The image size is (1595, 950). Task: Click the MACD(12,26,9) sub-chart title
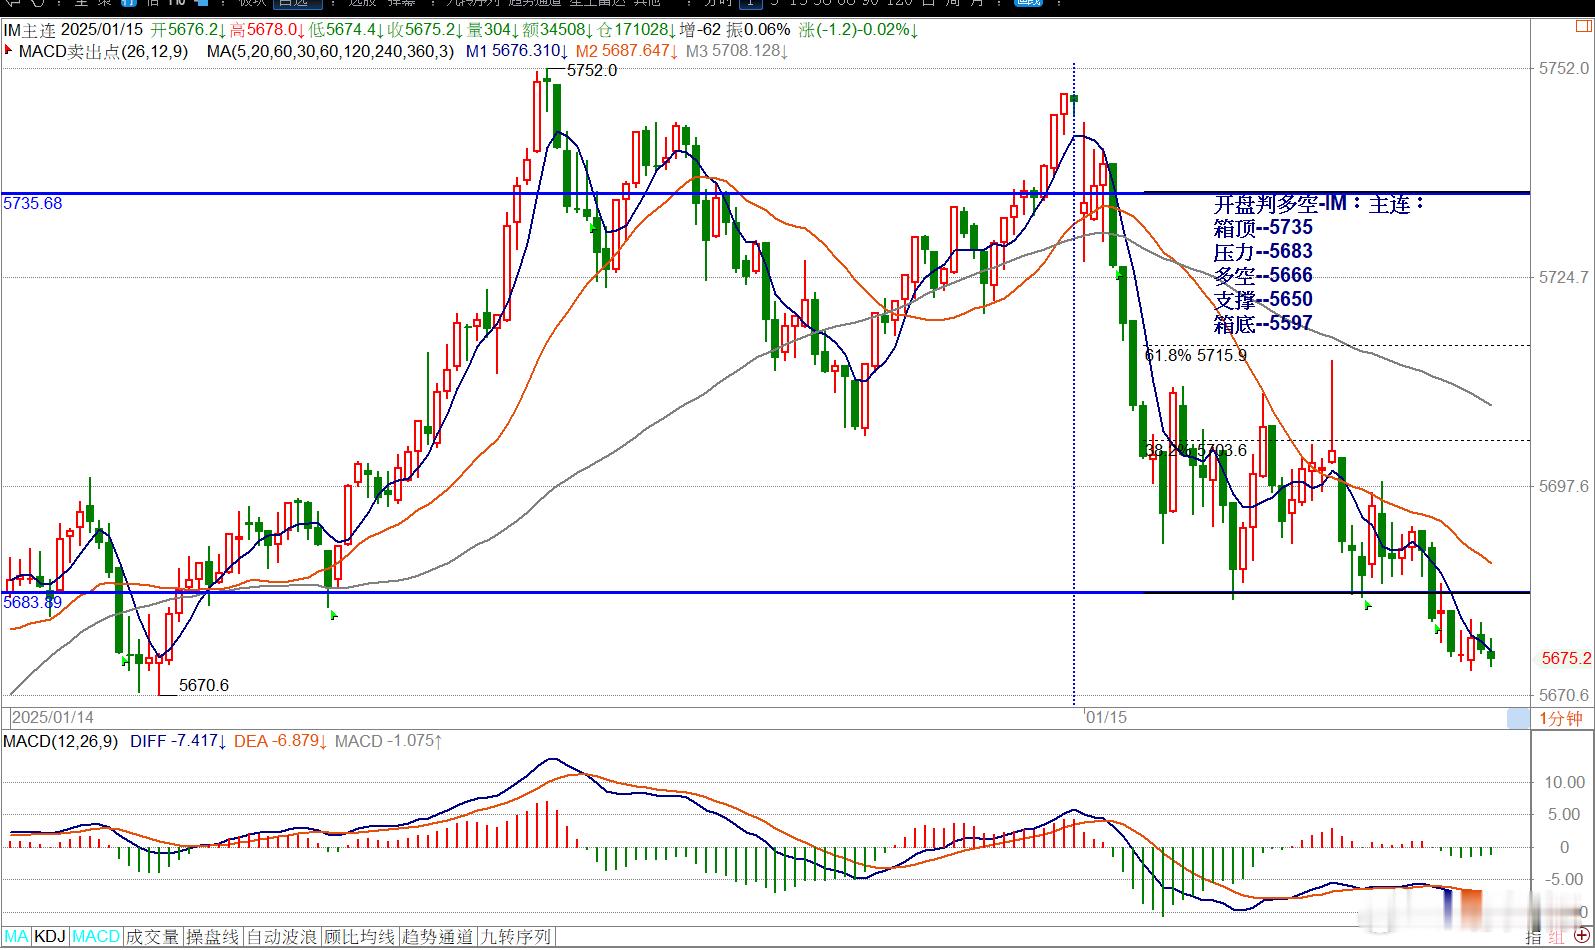[61, 741]
